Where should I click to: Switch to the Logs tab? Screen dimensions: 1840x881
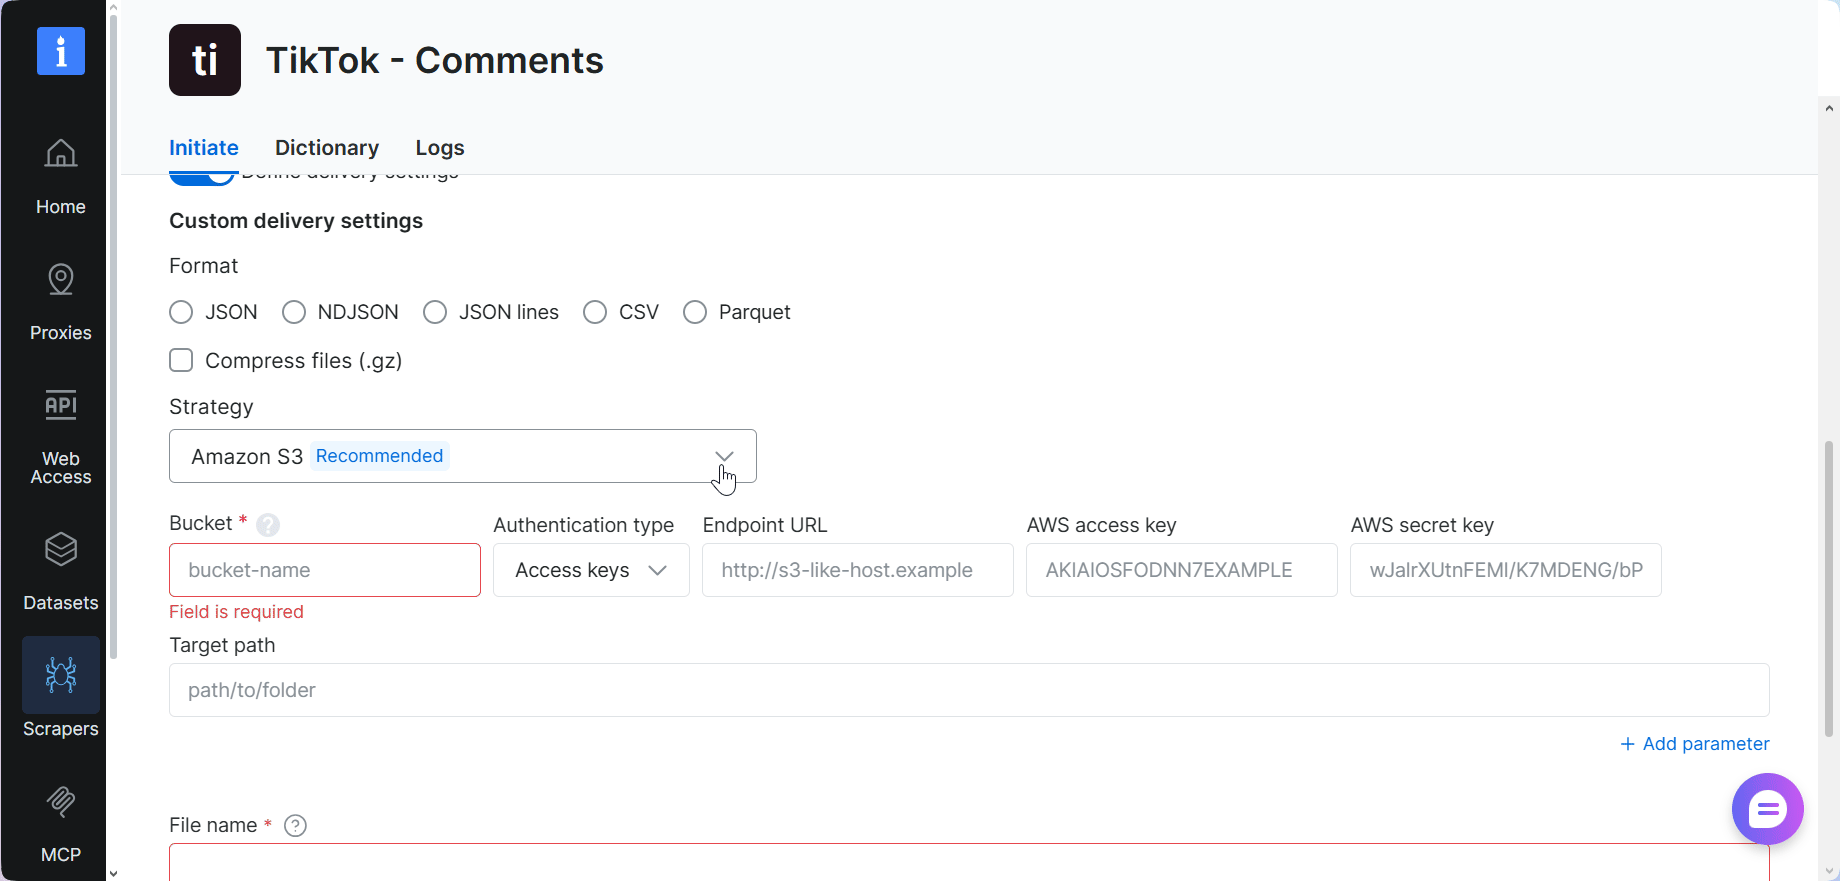coord(440,148)
